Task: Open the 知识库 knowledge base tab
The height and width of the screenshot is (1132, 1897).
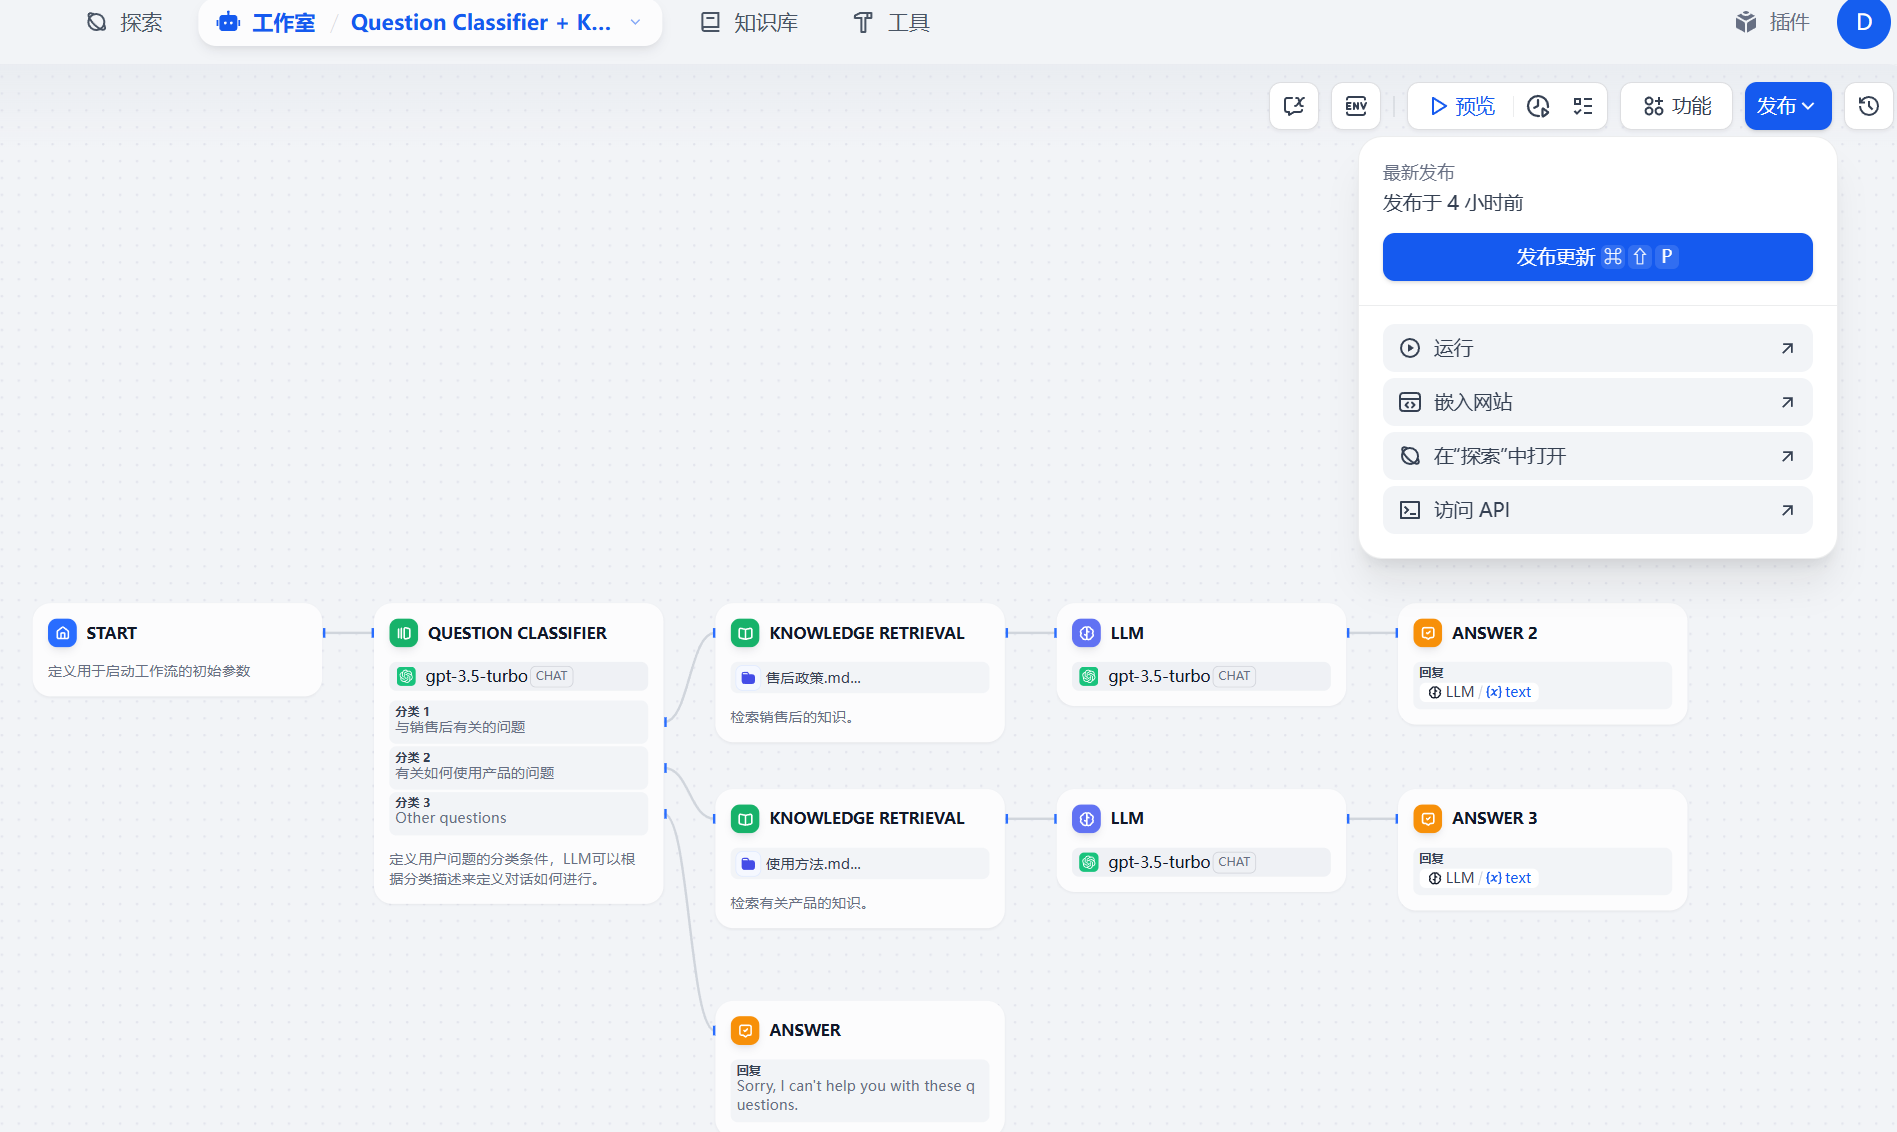Action: point(749,22)
